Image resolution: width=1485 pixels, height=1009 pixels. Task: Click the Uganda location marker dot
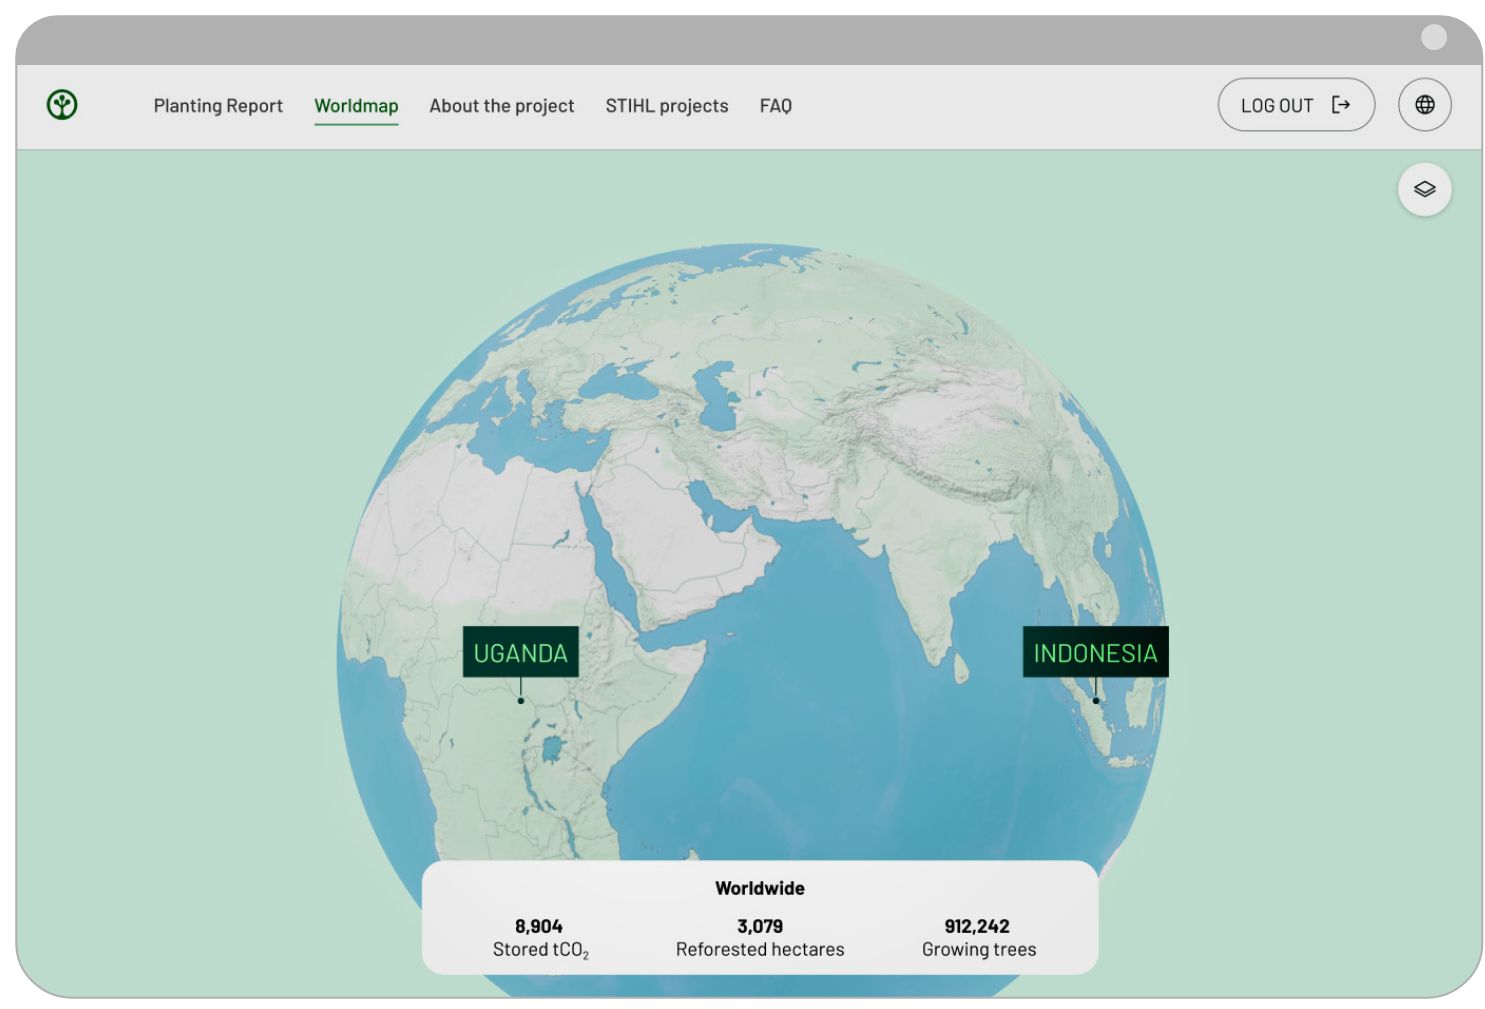point(521,700)
